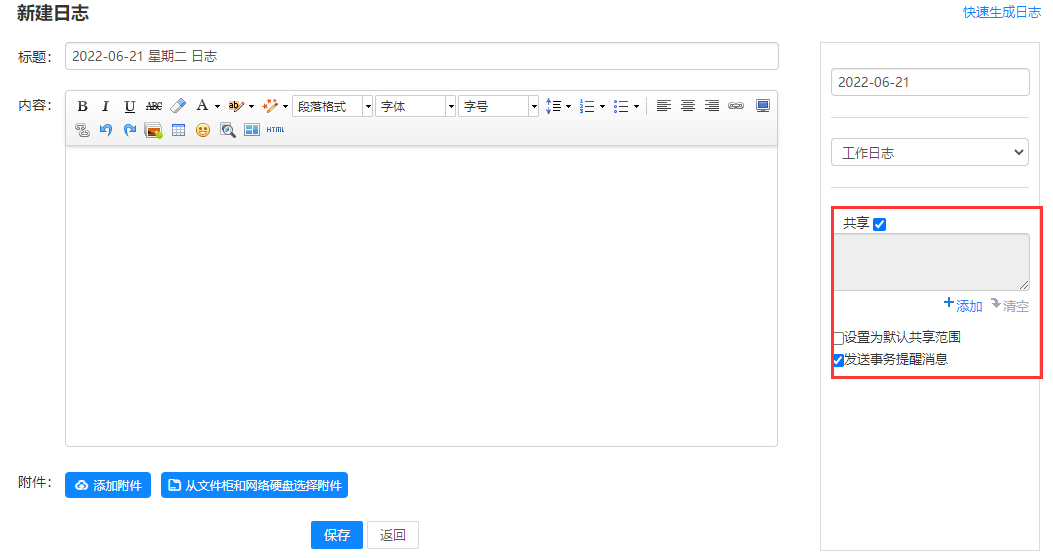
Task: Open the 快速生成日志 link
Action: tap(1001, 13)
